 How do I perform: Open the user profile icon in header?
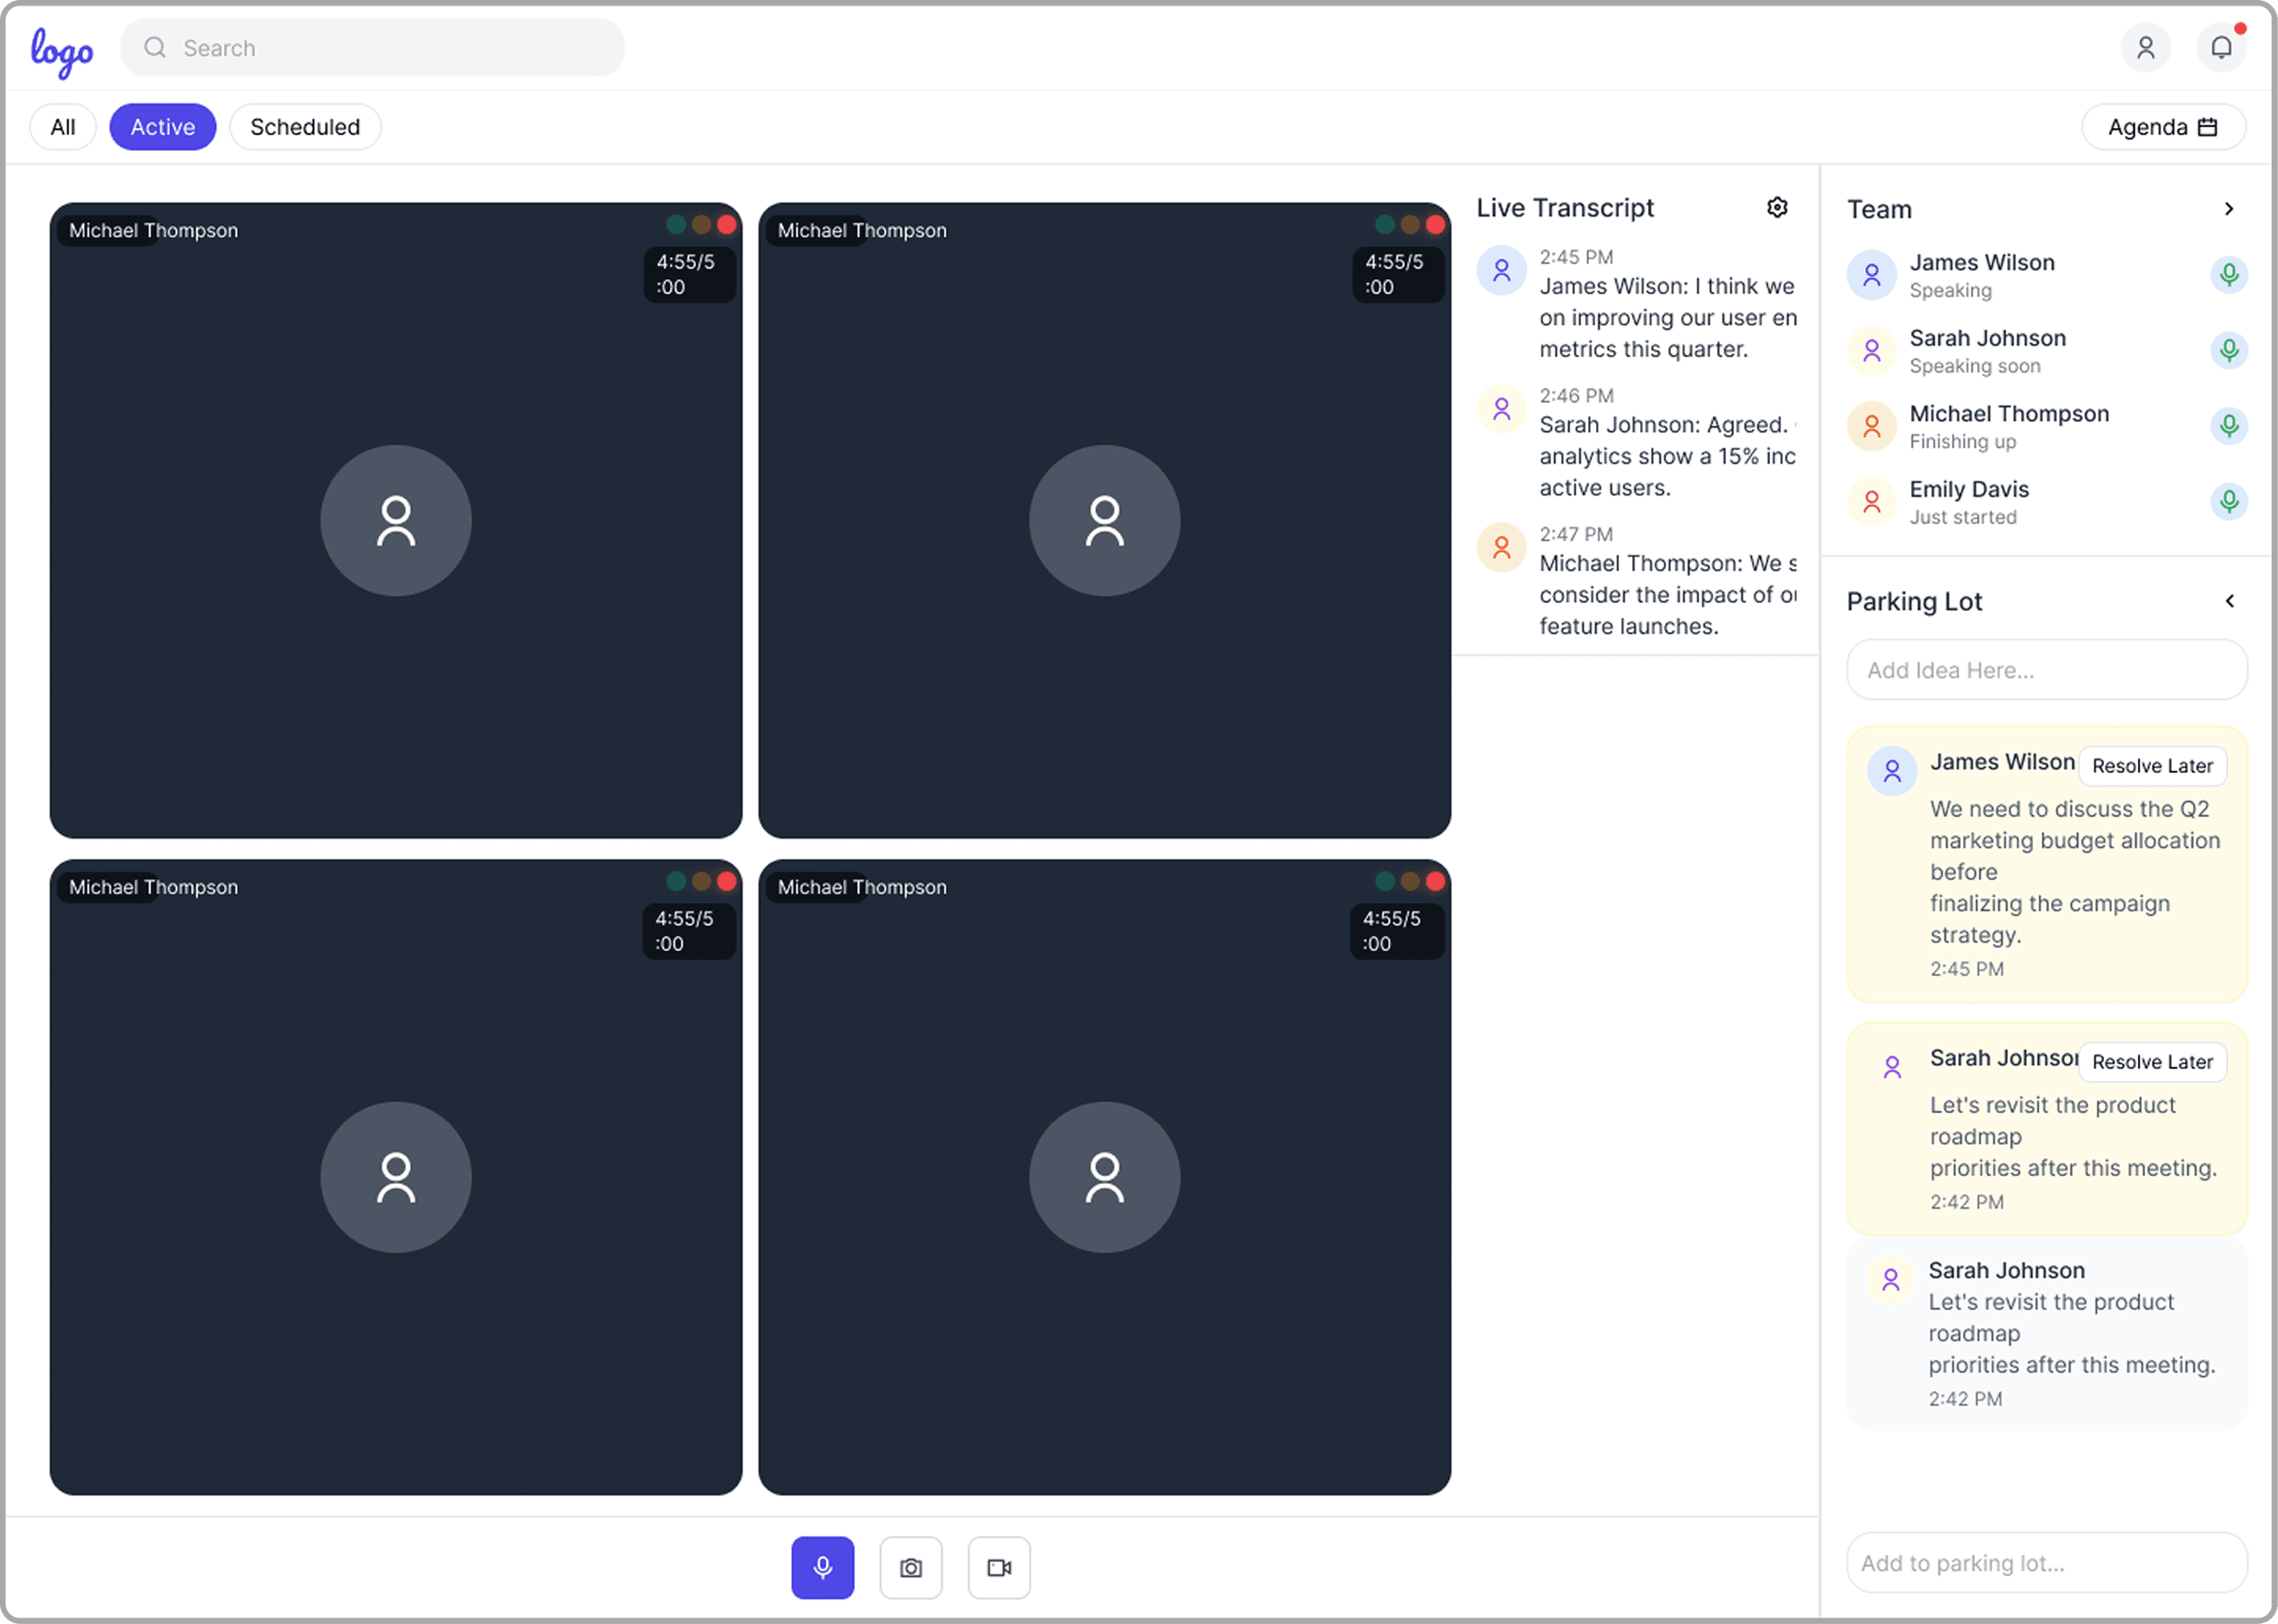[2145, 47]
